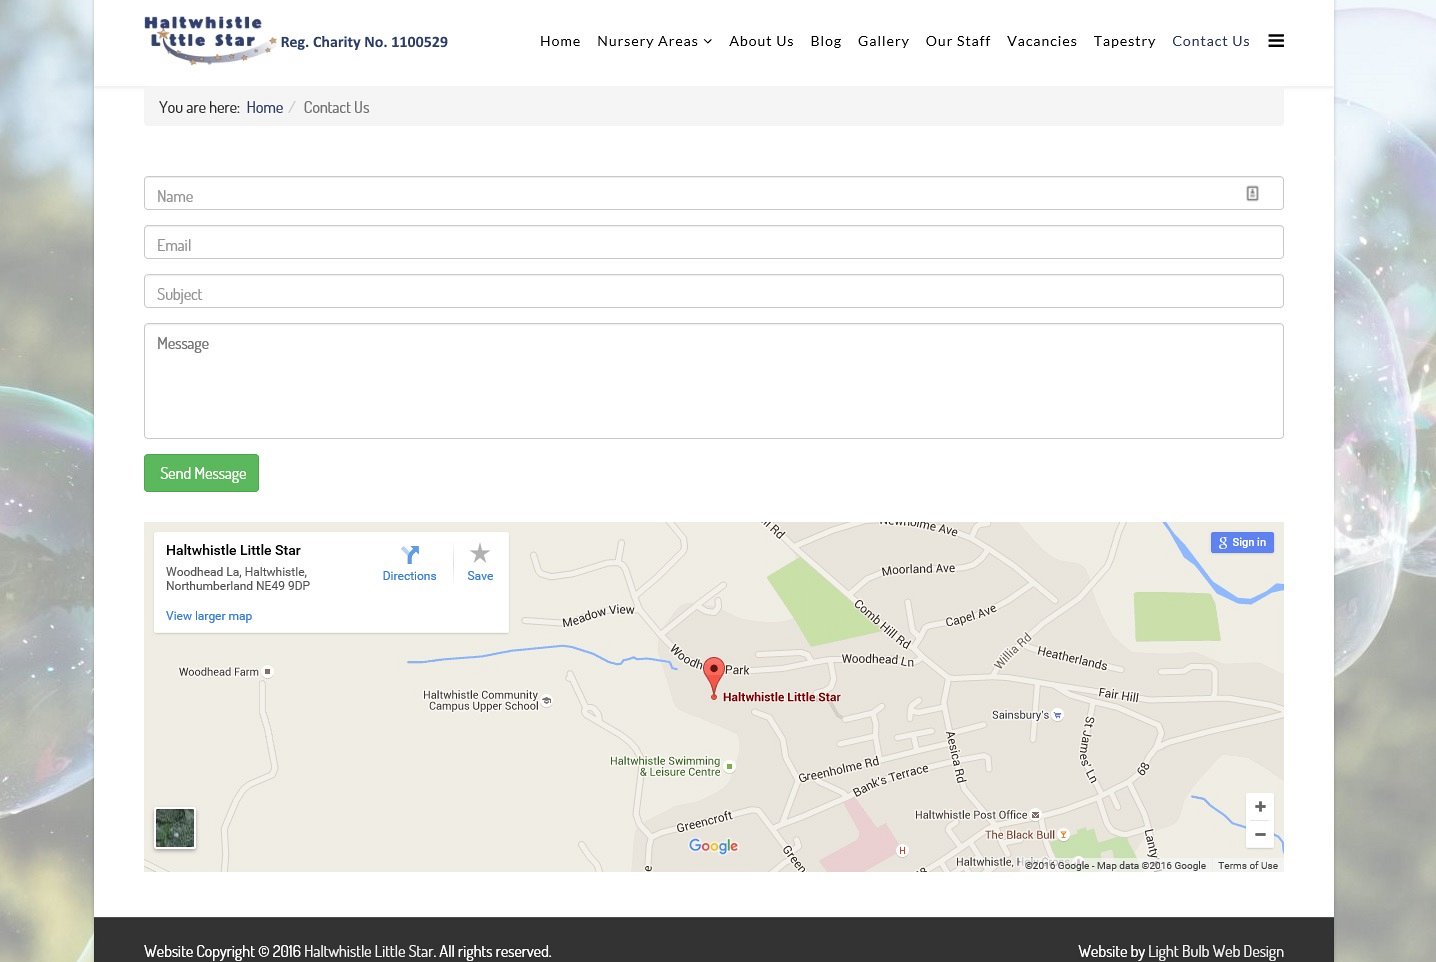Open the Vacancies page
The height and width of the screenshot is (962, 1436).
[x=1041, y=41]
